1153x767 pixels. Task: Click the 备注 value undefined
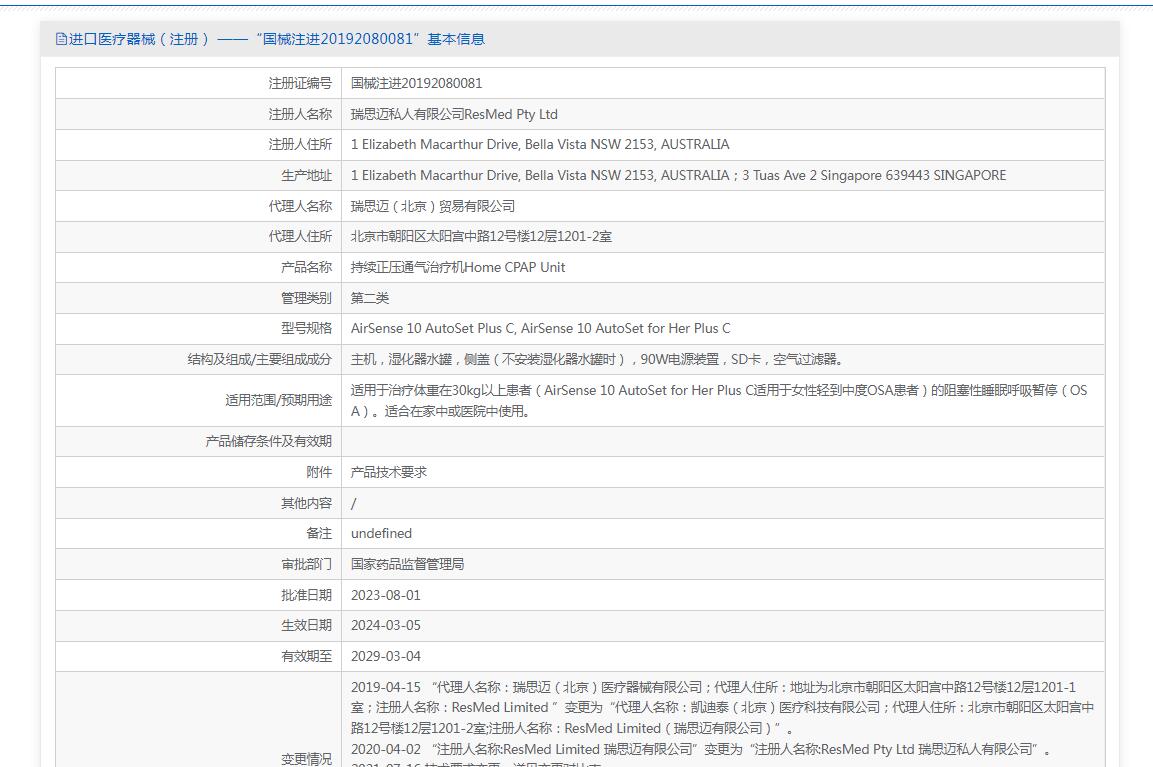381,533
